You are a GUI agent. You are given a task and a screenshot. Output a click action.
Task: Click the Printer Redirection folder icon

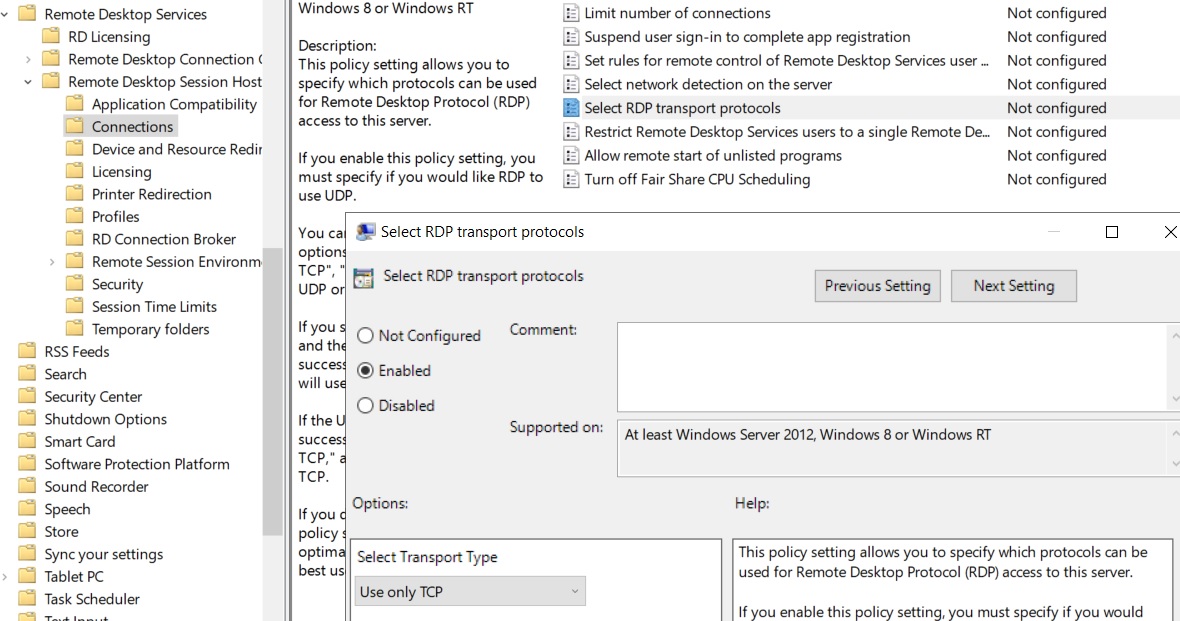(75, 194)
